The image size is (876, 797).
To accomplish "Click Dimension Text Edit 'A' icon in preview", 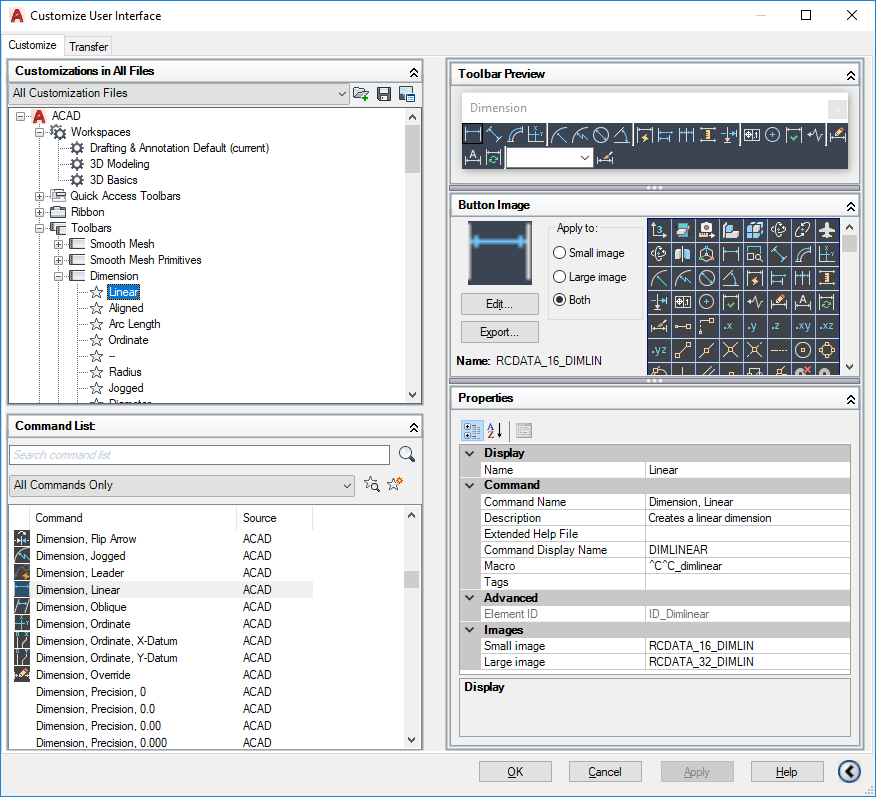I will pos(473,158).
